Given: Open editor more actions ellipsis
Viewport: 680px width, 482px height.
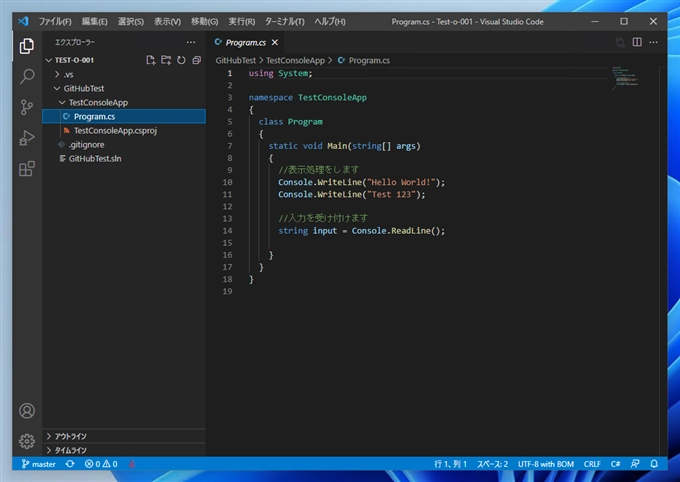Looking at the screenshot, I should [653, 42].
